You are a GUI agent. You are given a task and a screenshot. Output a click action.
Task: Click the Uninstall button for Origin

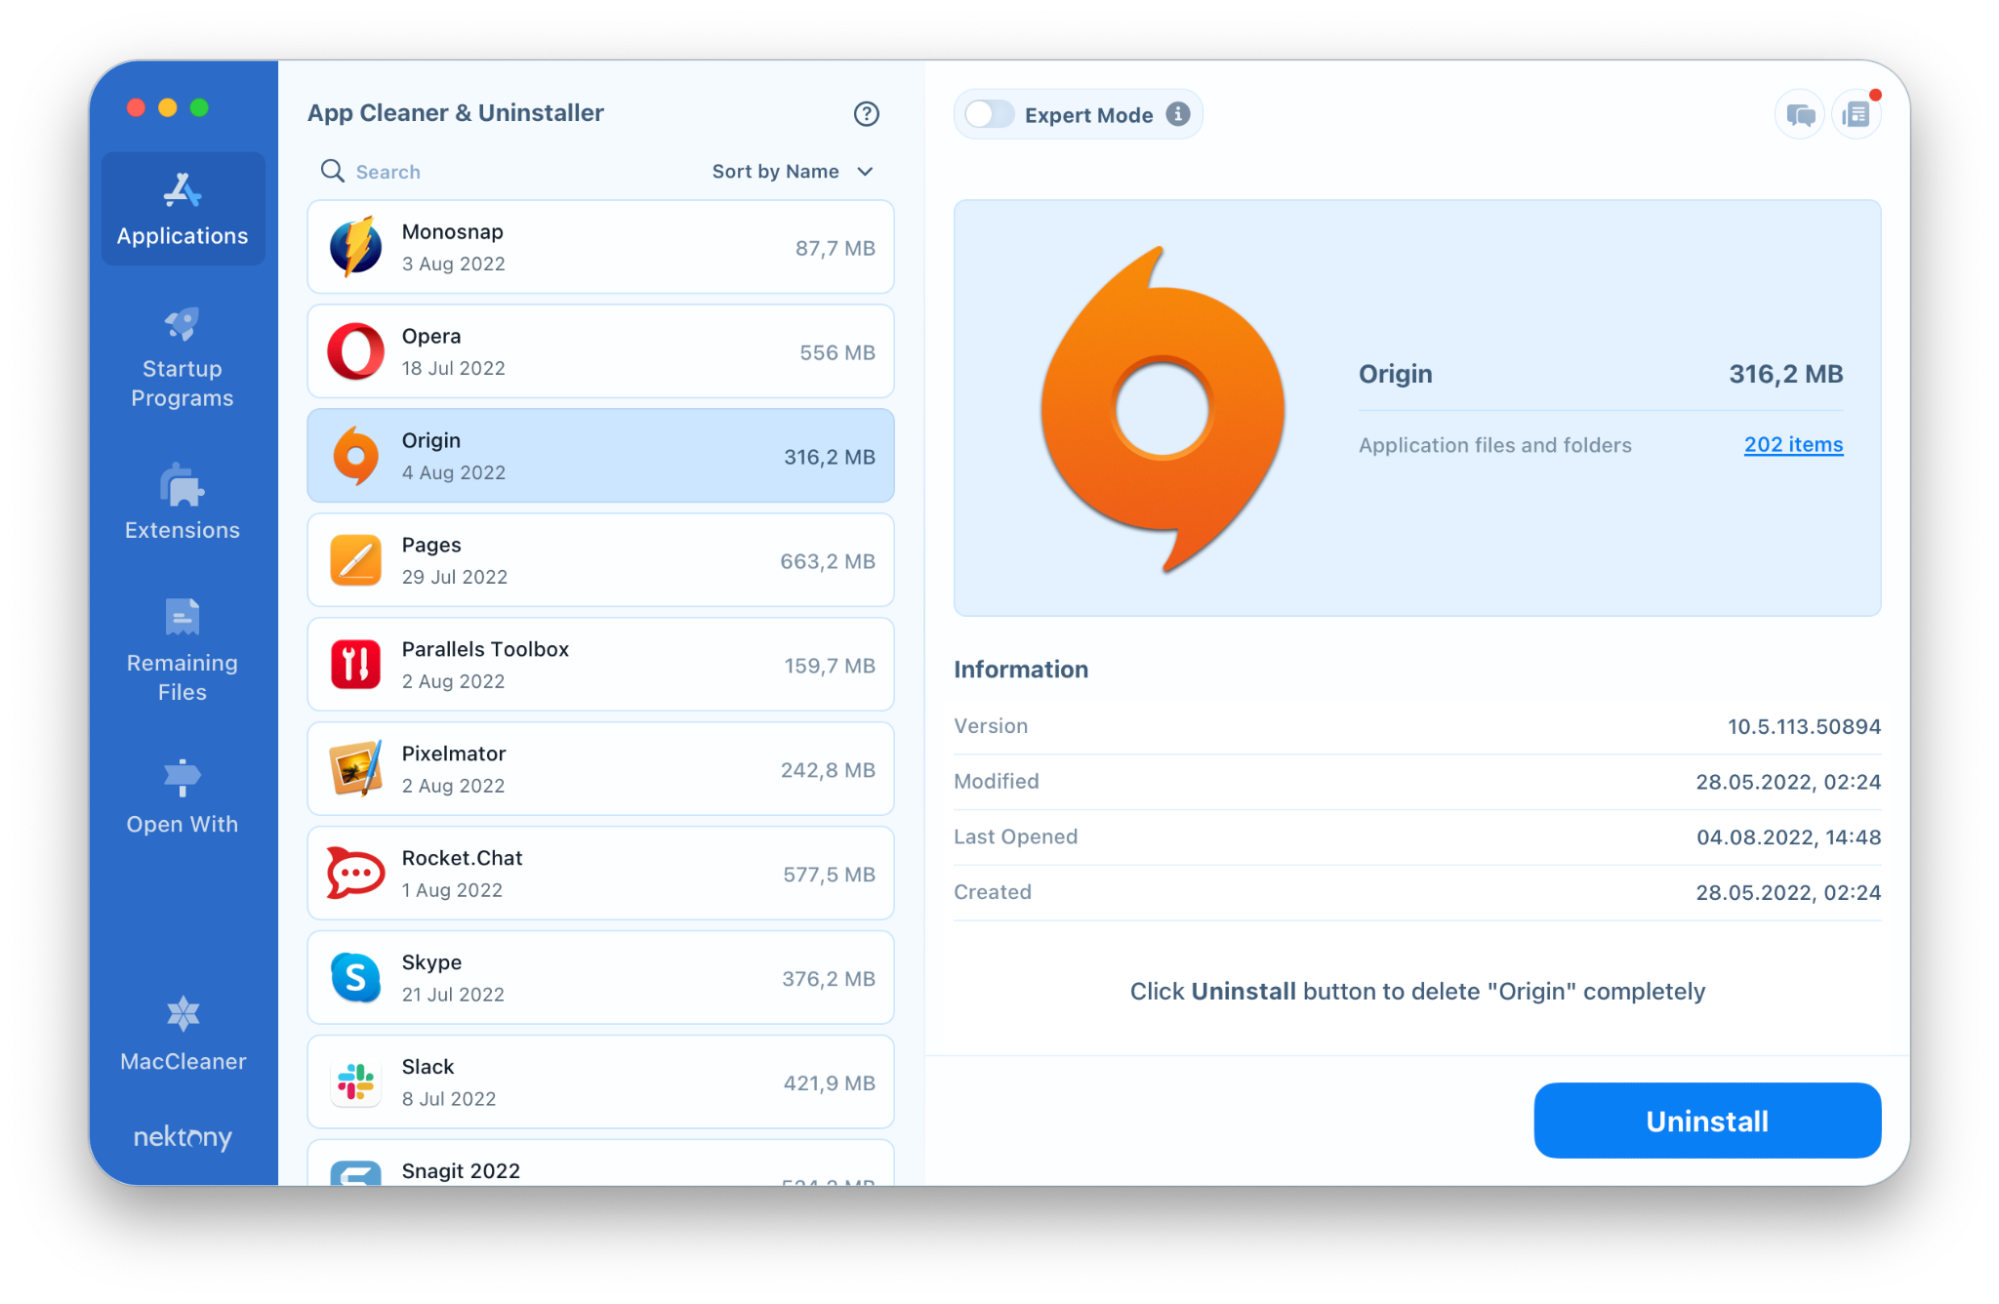(x=1706, y=1122)
